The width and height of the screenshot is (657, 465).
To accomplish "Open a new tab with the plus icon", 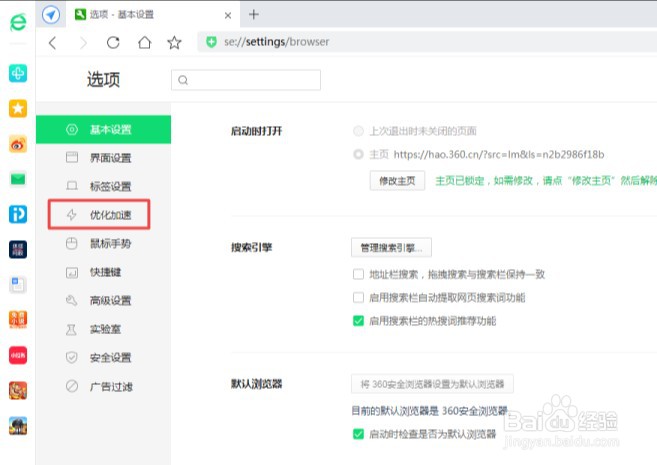I will [x=253, y=15].
